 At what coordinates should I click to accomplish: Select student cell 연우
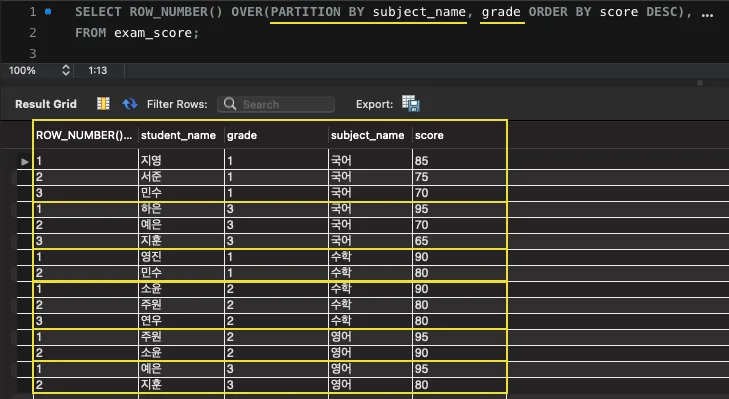(x=181, y=321)
